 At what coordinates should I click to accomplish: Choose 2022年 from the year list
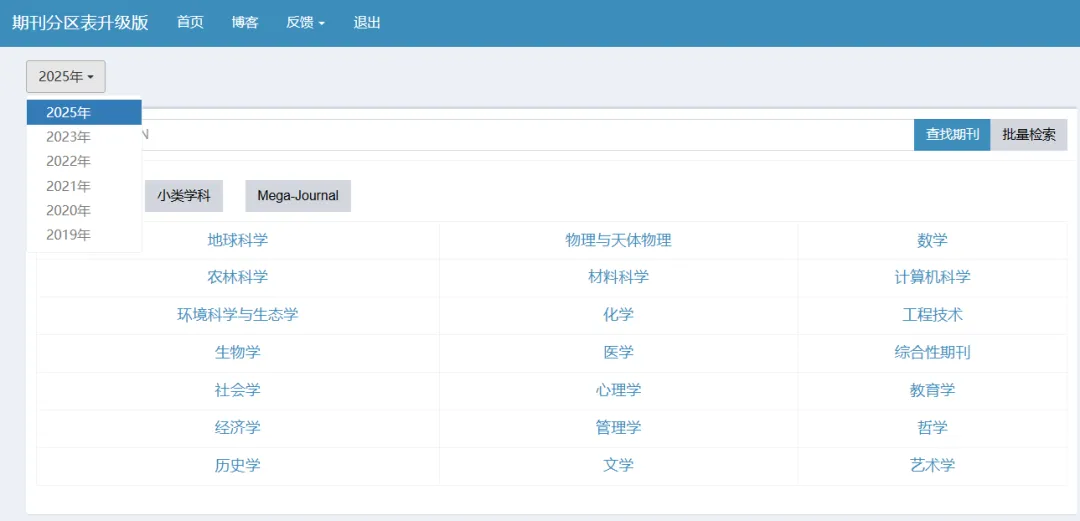pyautogui.click(x=84, y=161)
